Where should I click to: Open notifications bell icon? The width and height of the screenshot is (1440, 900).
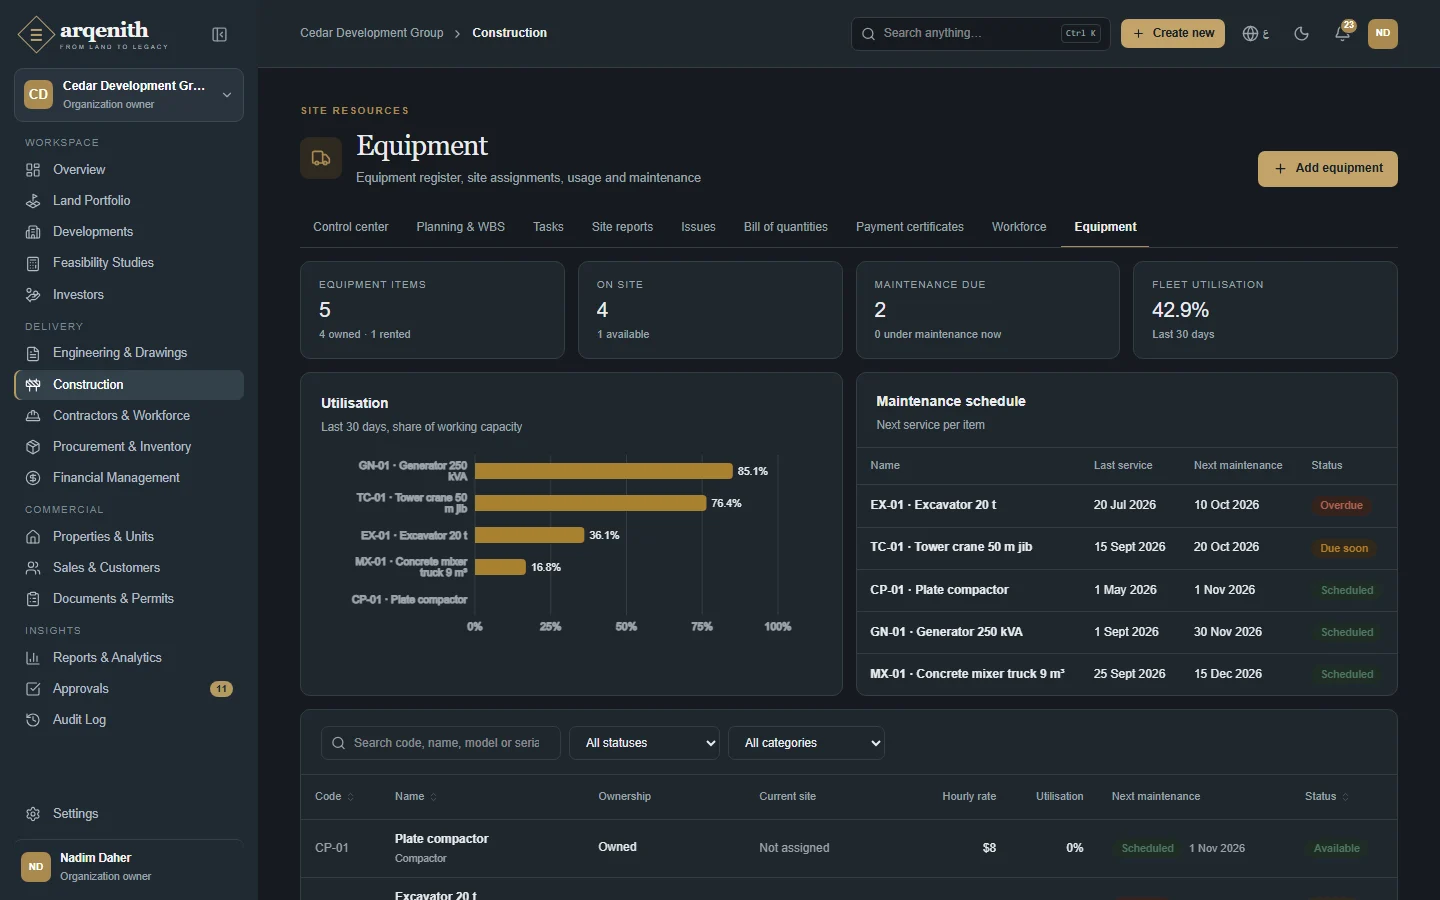[1343, 34]
